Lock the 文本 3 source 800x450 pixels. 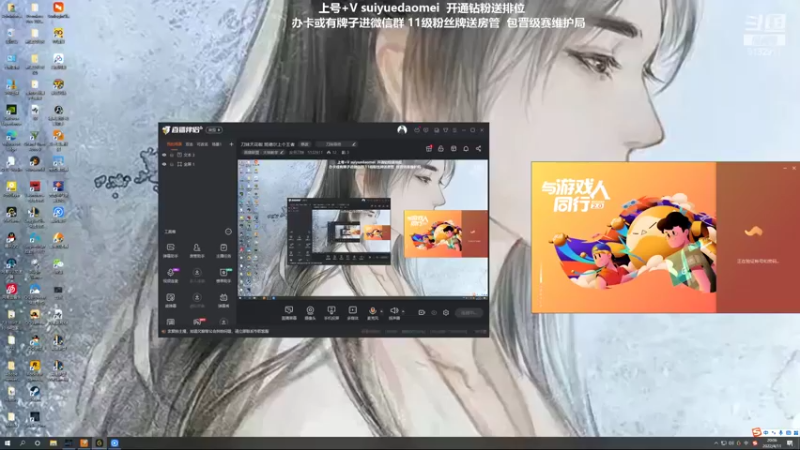click(x=171, y=155)
